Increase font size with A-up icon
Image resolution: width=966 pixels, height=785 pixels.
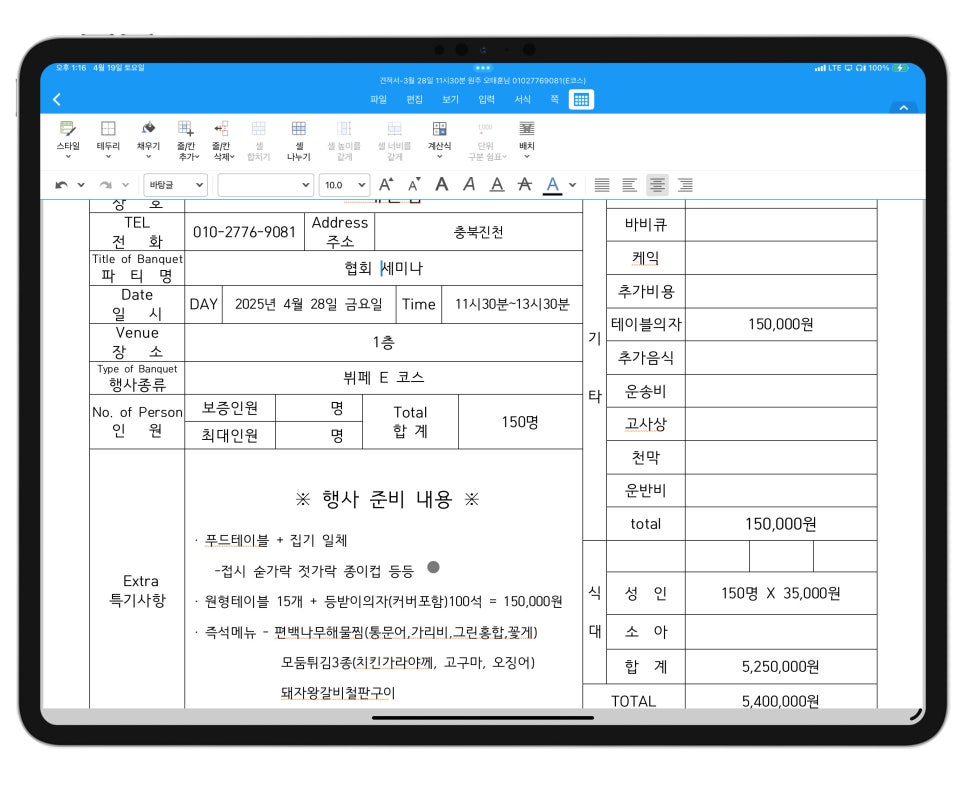coord(386,184)
